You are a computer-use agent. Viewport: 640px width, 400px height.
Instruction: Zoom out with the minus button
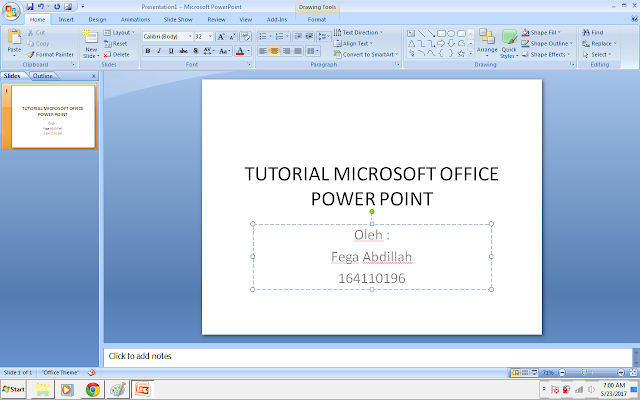click(x=562, y=372)
